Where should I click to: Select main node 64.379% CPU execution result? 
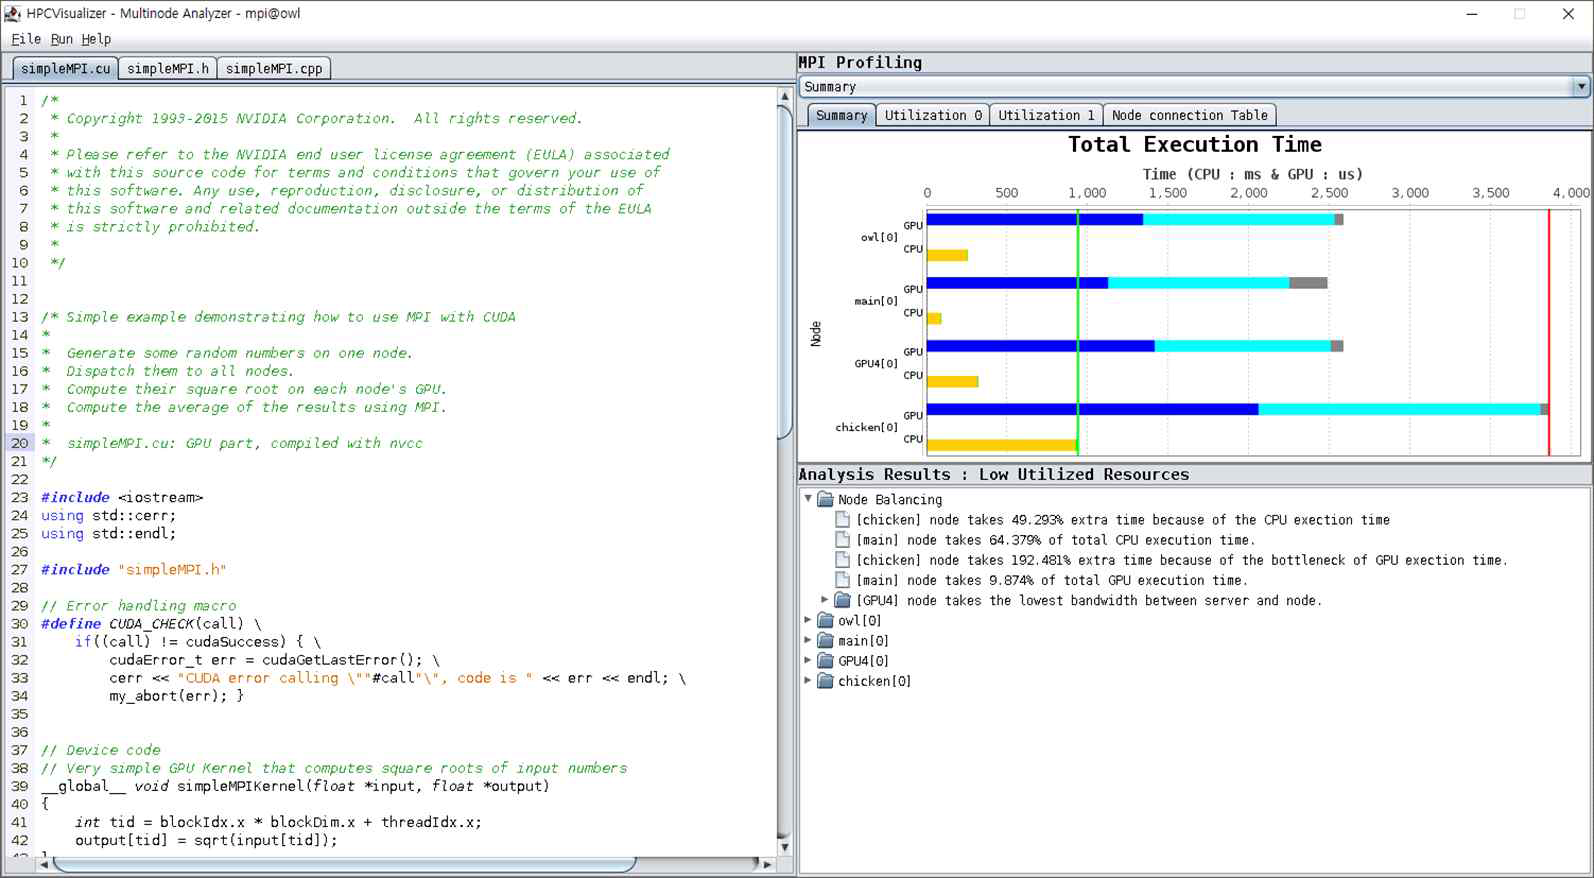pyautogui.click(x=1055, y=540)
